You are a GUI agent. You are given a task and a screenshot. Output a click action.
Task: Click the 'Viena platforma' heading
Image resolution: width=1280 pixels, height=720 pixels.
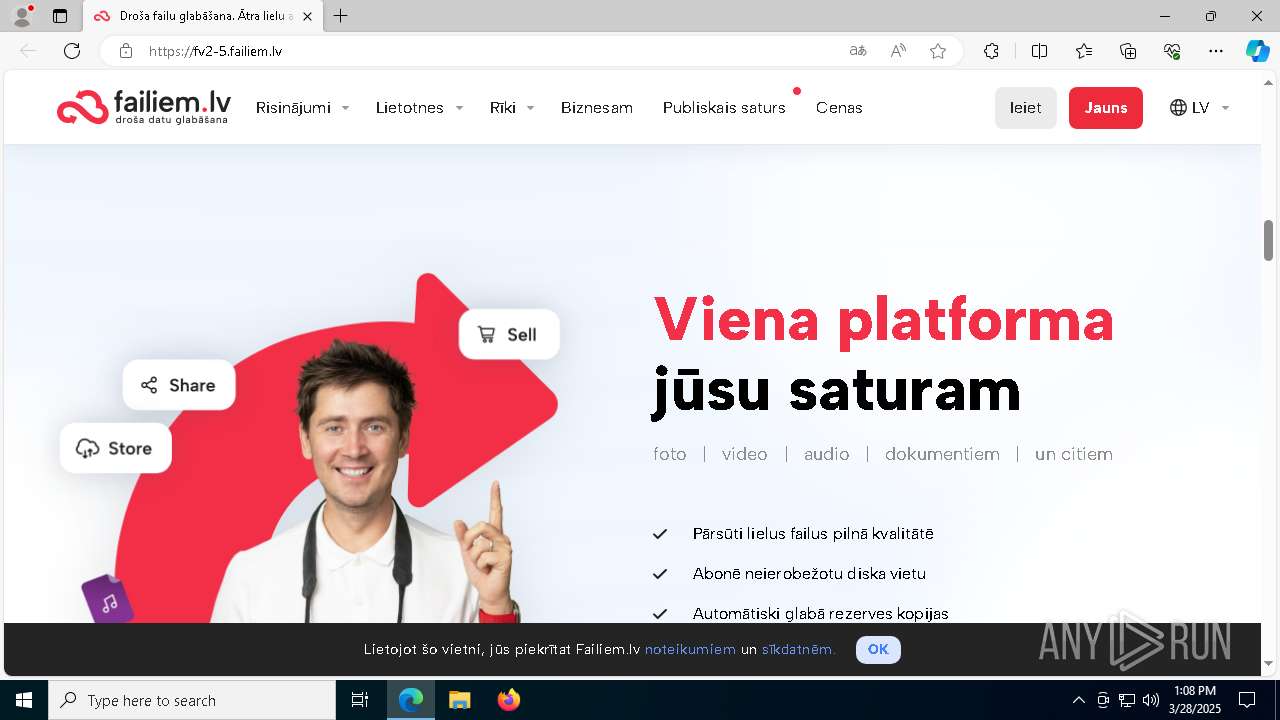[884, 319]
